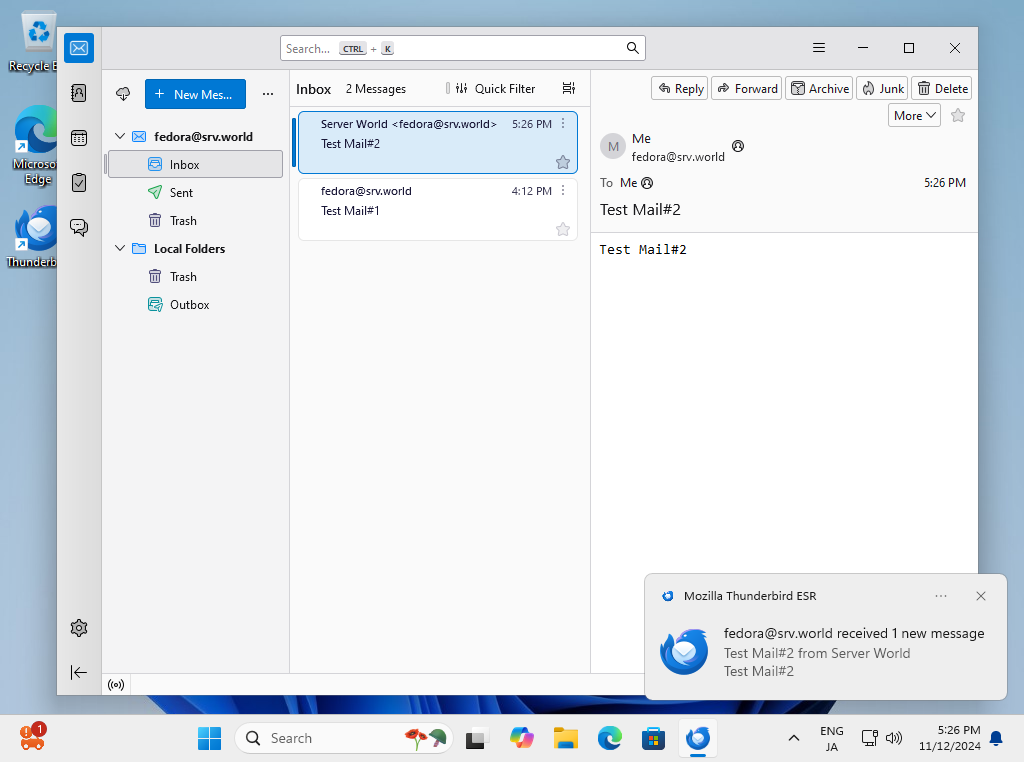Collapse the fedora@srv.world account tree
This screenshot has width=1024, height=762.
pos(120,137)
